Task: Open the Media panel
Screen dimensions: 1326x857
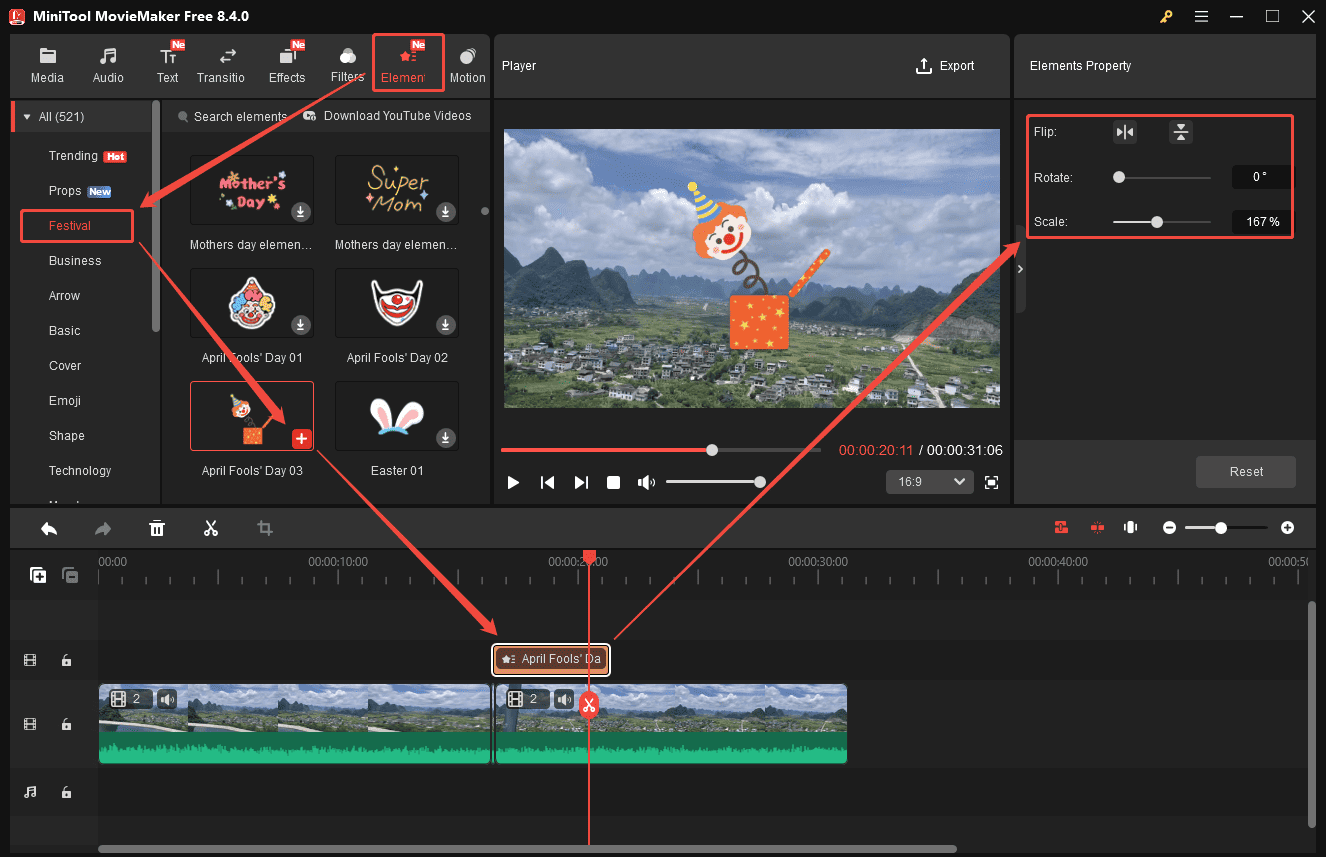Action: pos(47,65)
